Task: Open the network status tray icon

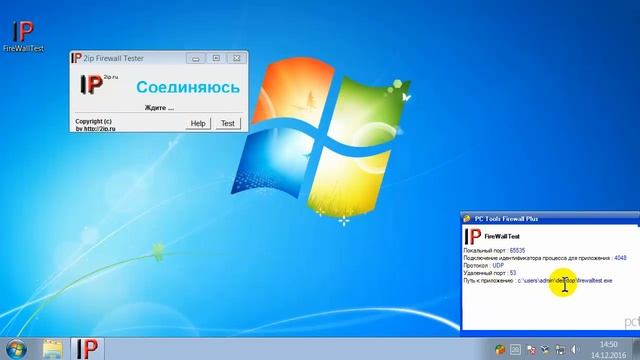Action: pyautogui.click(x=560, y=350)
